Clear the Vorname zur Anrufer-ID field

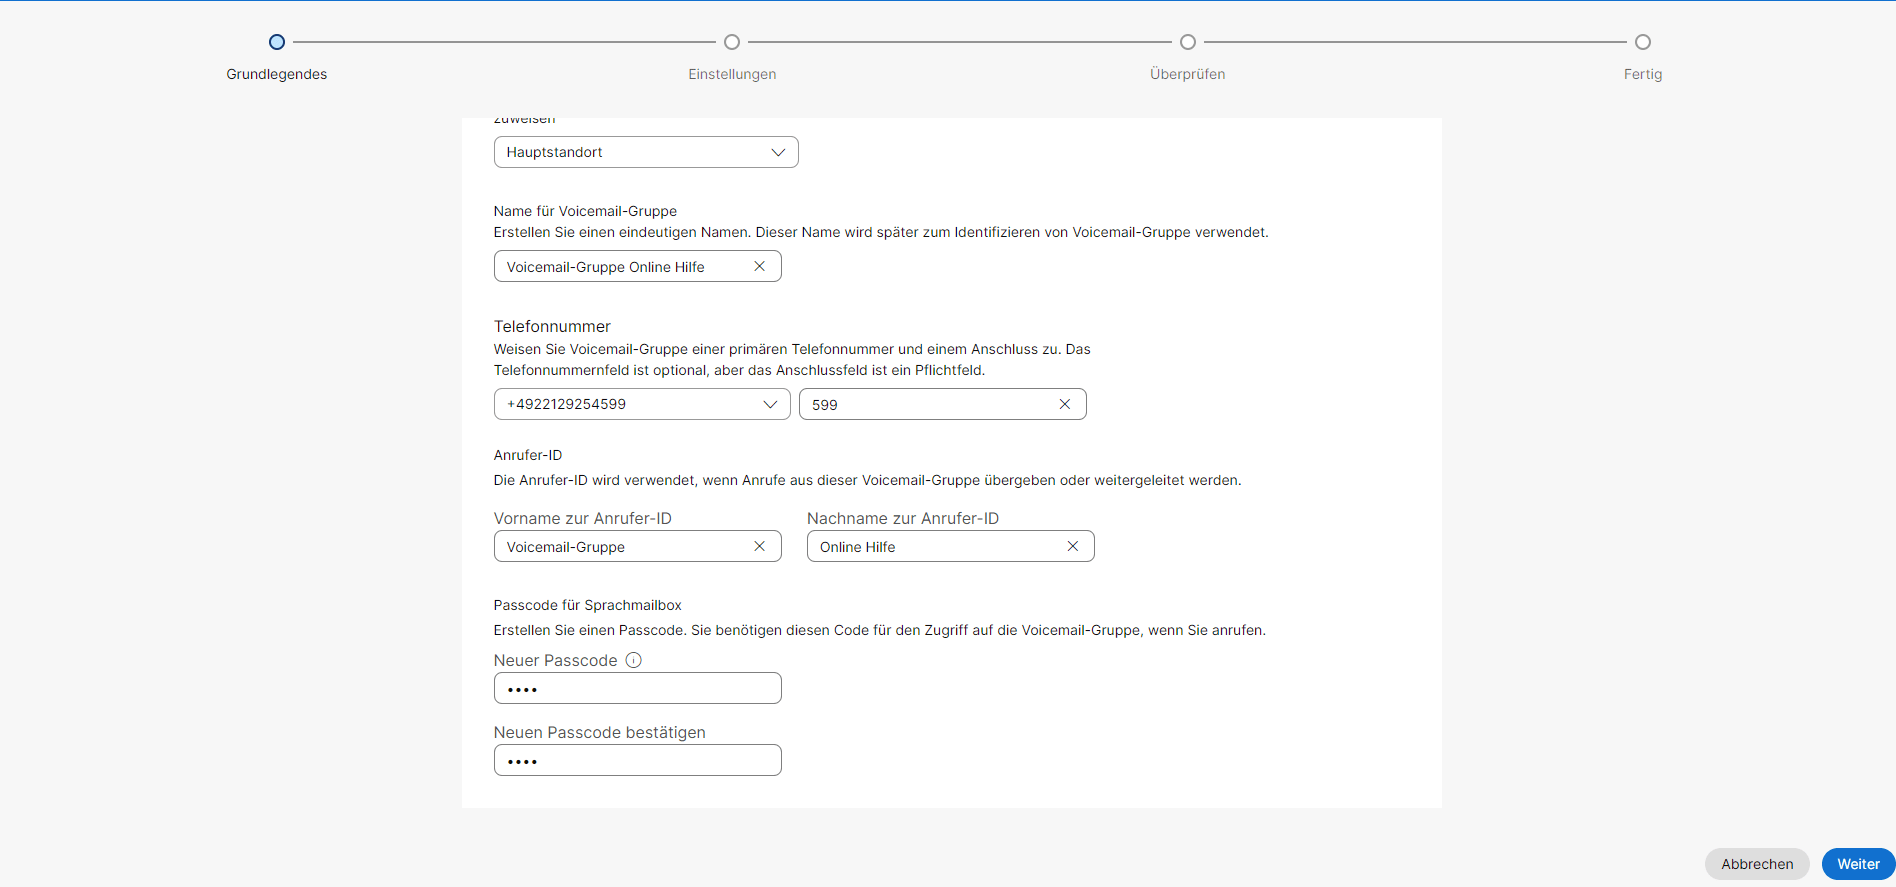tap(759, 546)
